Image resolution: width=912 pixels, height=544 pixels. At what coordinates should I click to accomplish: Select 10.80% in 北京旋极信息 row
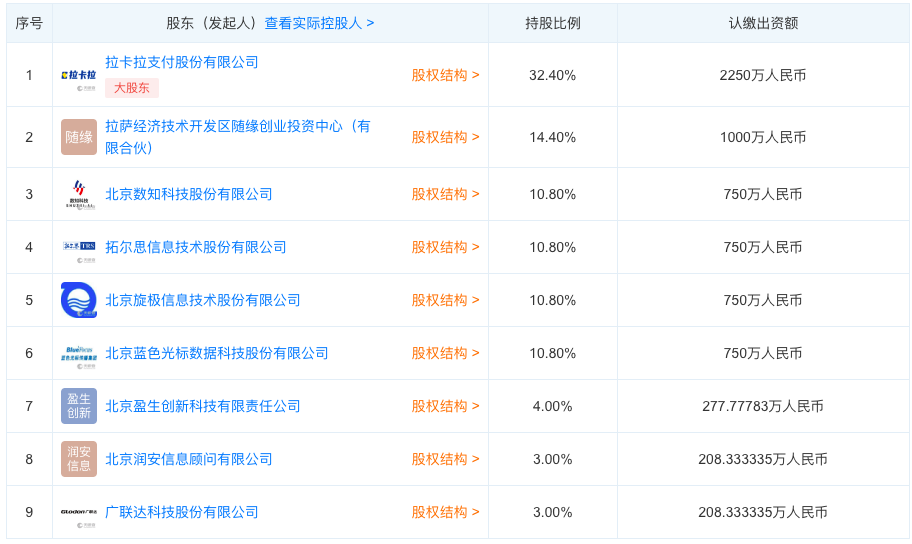click(x=553, y=300)
